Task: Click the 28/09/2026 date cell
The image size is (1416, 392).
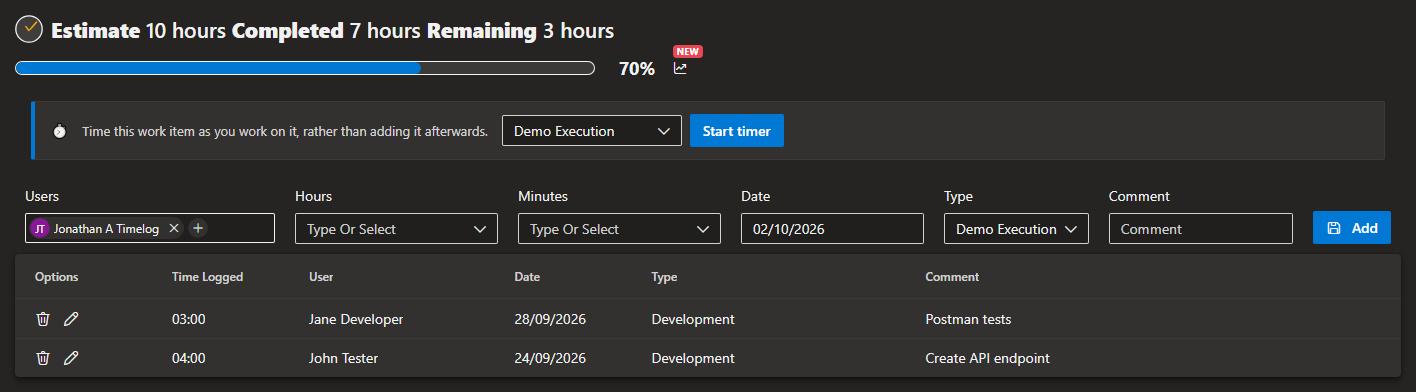Action: pos(550,320)
